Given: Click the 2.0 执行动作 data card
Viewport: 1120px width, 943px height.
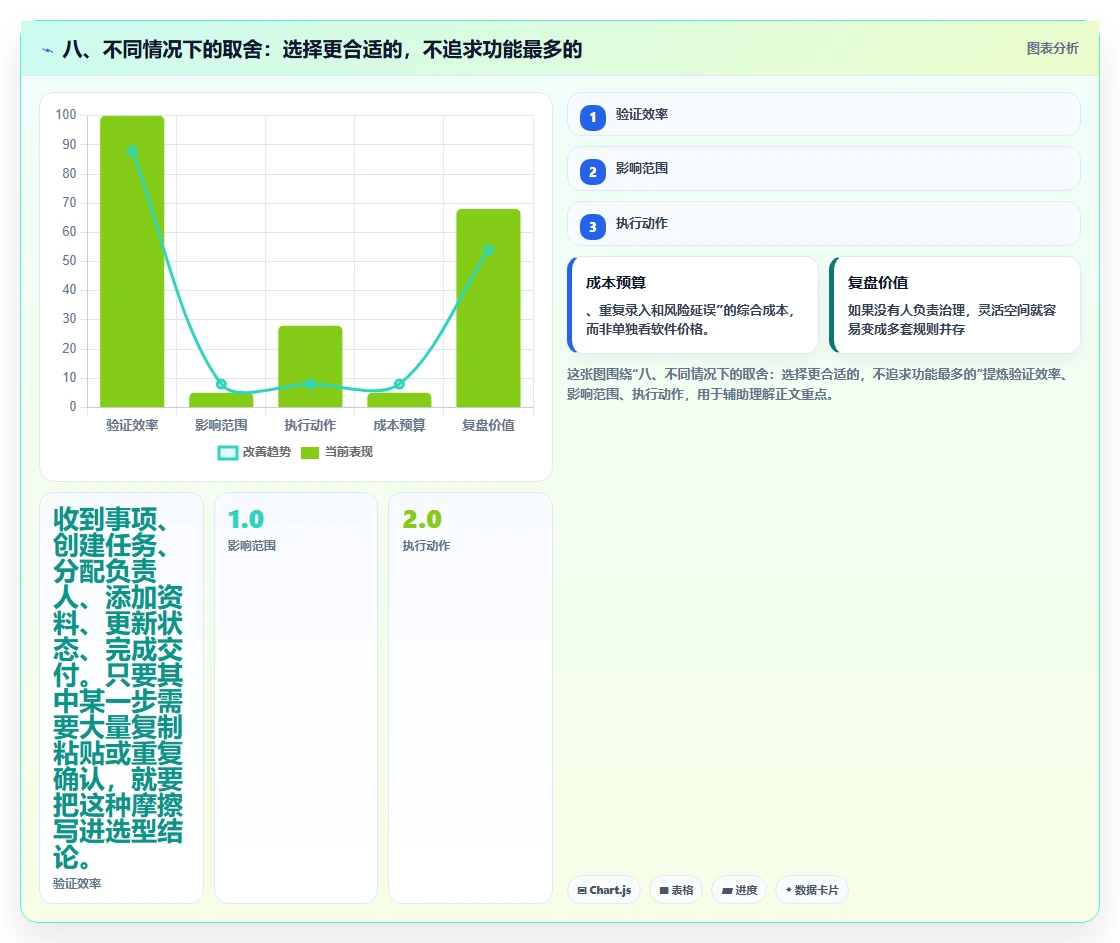Looking at the screenshot, I should click(470, 698).
